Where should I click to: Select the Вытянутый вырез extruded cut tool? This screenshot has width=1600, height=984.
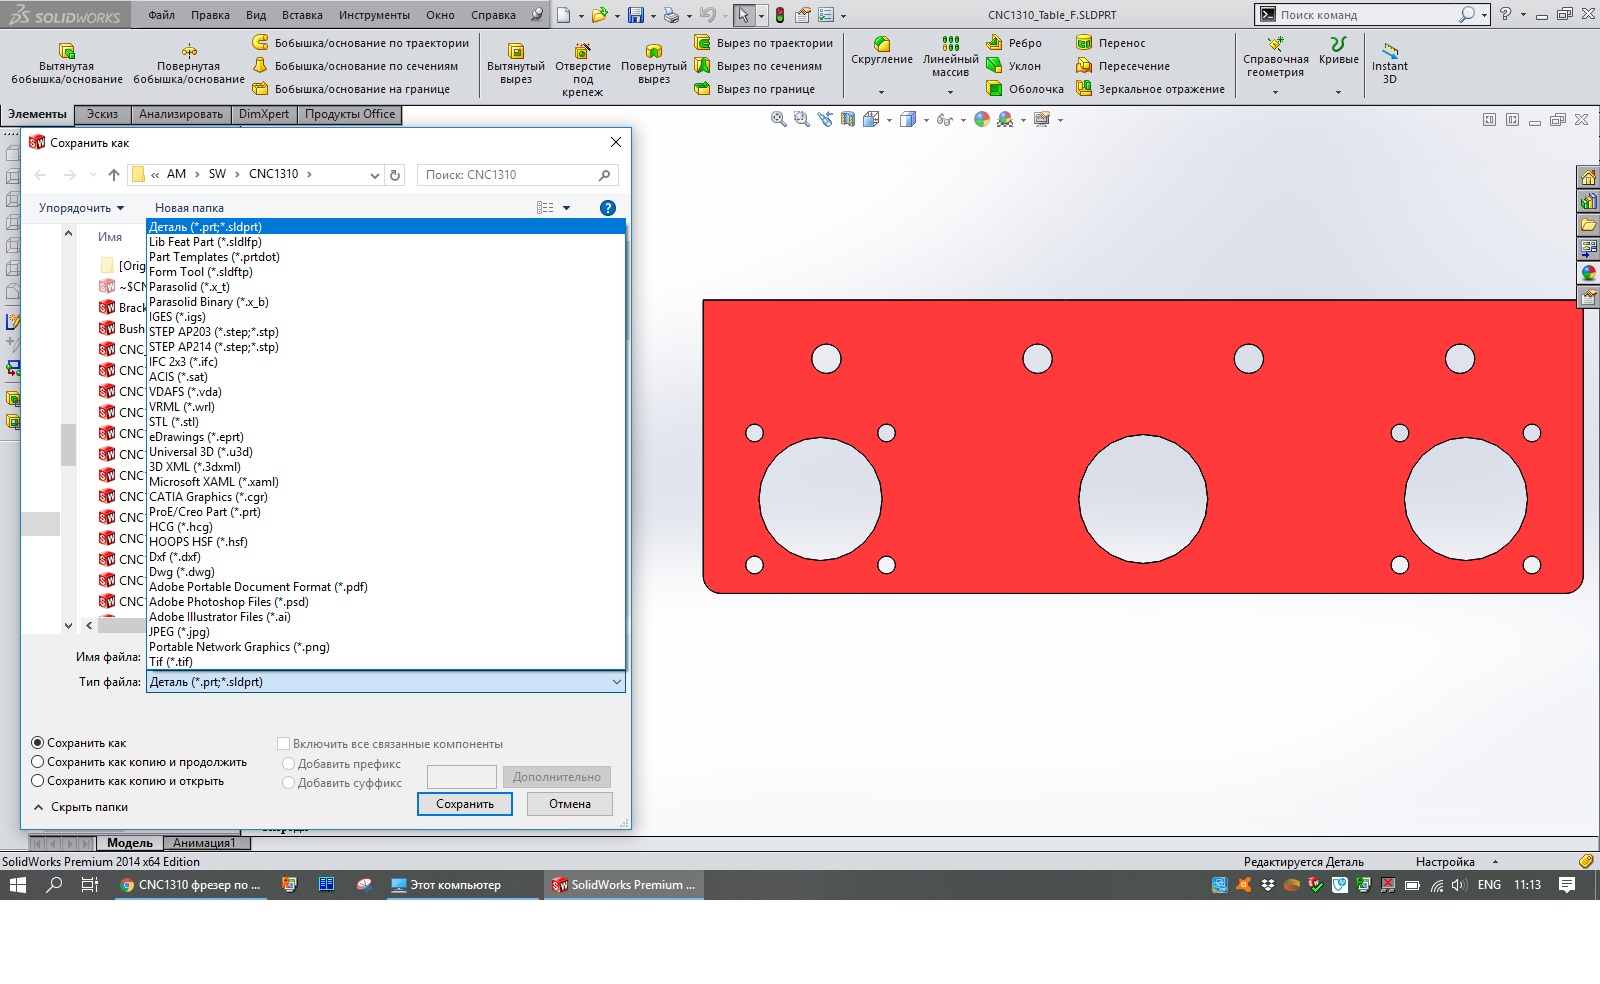coord(516,64)
